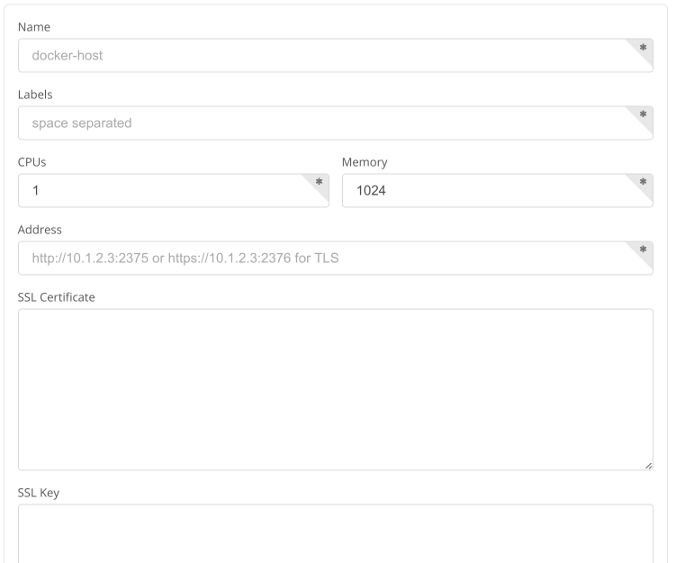Click the required asterisk on Address field
This screenshot has height=563, width=676.
643,249
